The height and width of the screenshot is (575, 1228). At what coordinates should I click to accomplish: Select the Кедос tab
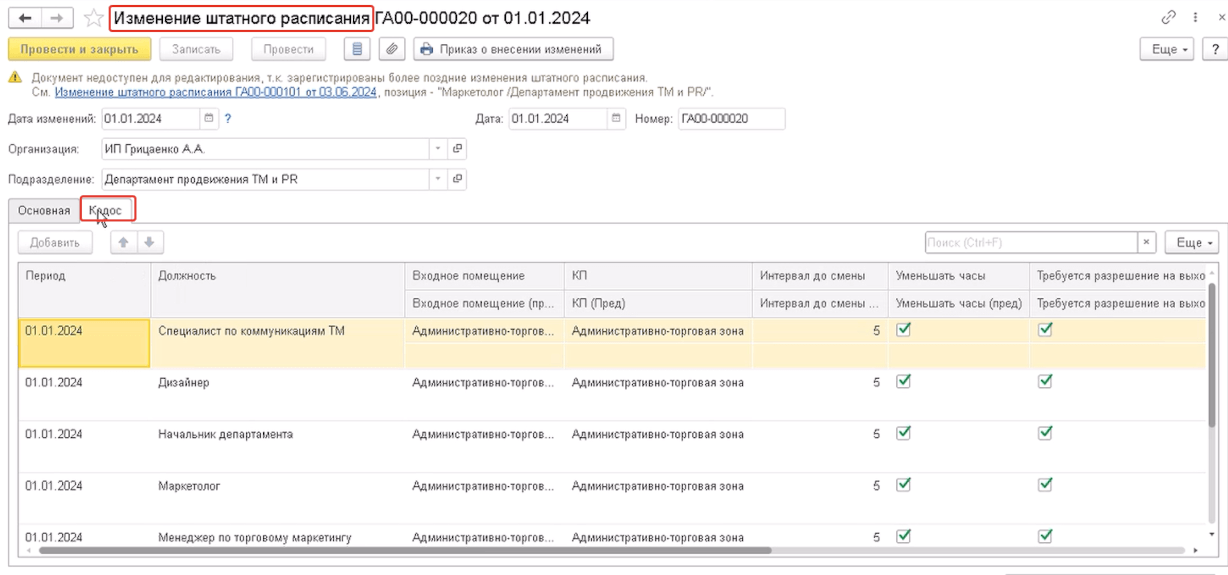pos(106,211)
